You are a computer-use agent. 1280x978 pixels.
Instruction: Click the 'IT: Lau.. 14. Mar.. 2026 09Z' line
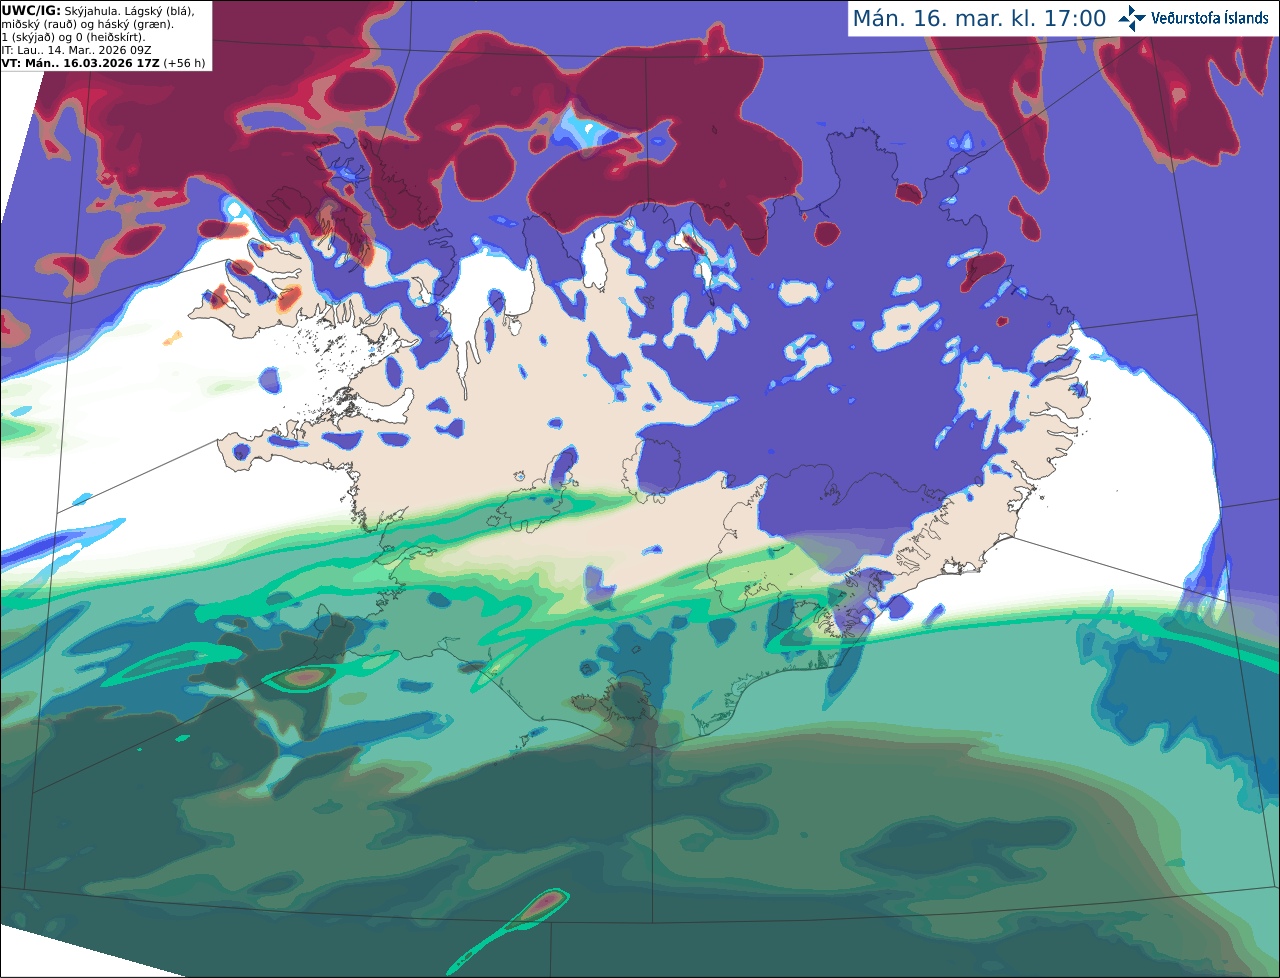click(x=76, y=50)
